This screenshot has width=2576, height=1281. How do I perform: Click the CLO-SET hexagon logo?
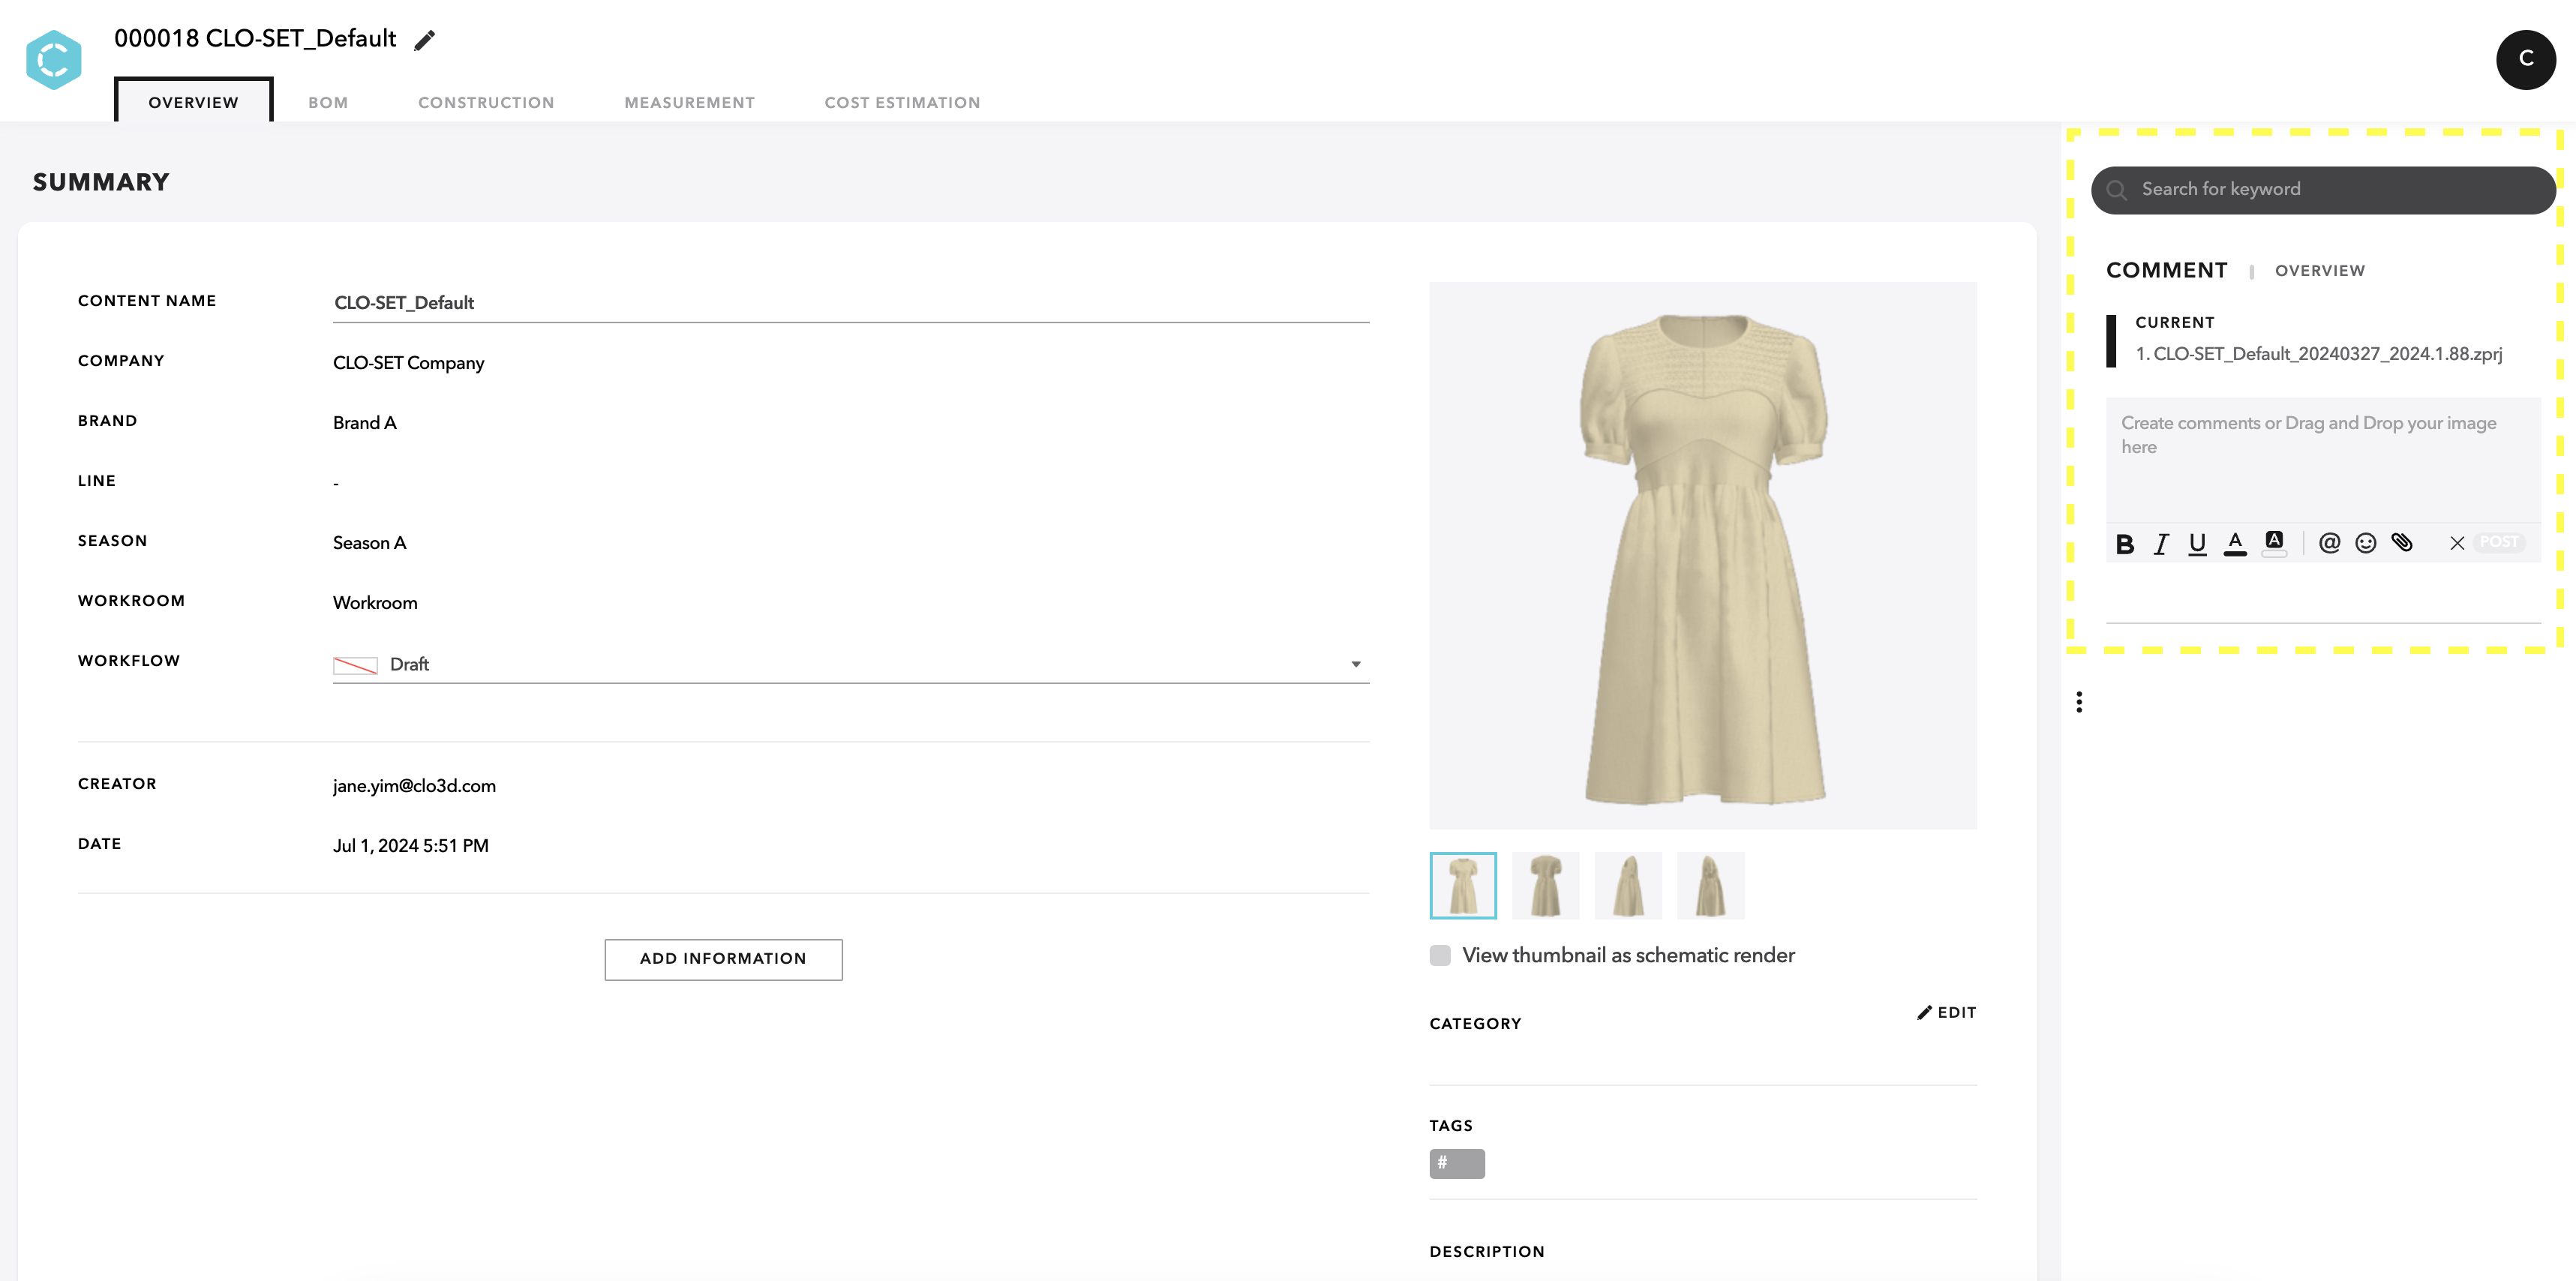53,60
